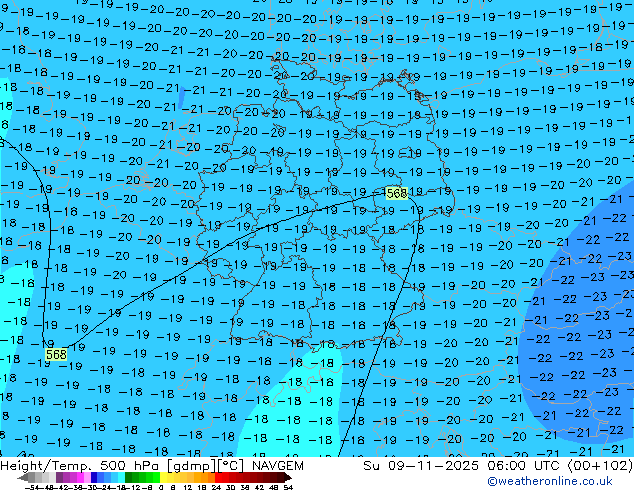Click the bright red 24°C legend swatch
Image resolution: width=634 pixels, height=490 pixels.
coord(218,478)
